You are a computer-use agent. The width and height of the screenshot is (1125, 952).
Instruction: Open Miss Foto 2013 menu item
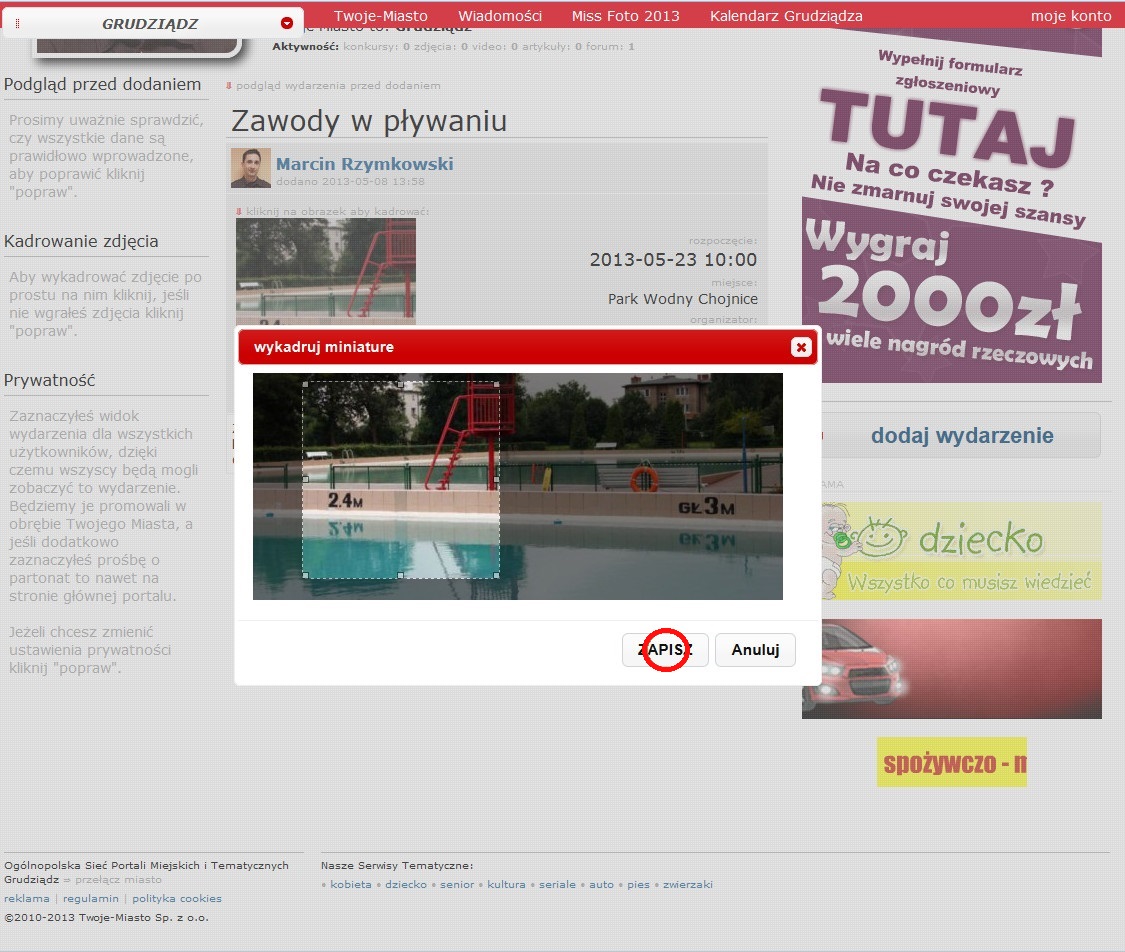(x=626, y=16)
